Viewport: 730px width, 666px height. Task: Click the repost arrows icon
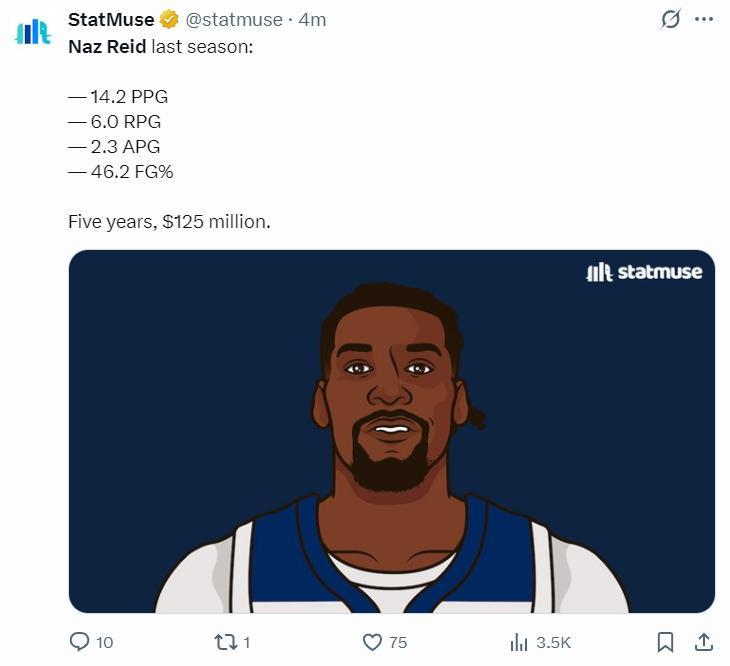click(226, 641)
